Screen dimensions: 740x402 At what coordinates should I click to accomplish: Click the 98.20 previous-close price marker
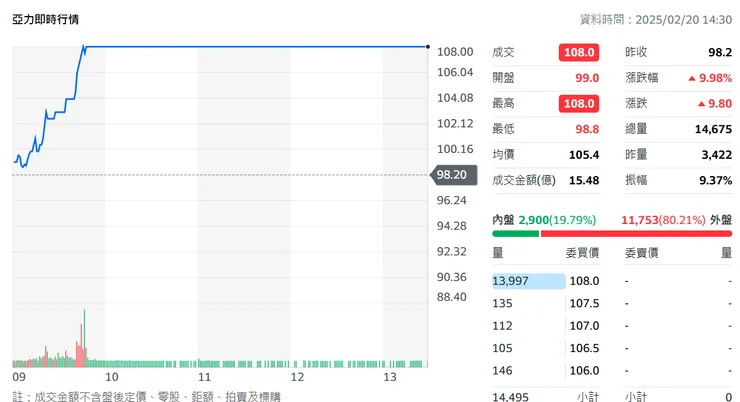pos(454,175)
